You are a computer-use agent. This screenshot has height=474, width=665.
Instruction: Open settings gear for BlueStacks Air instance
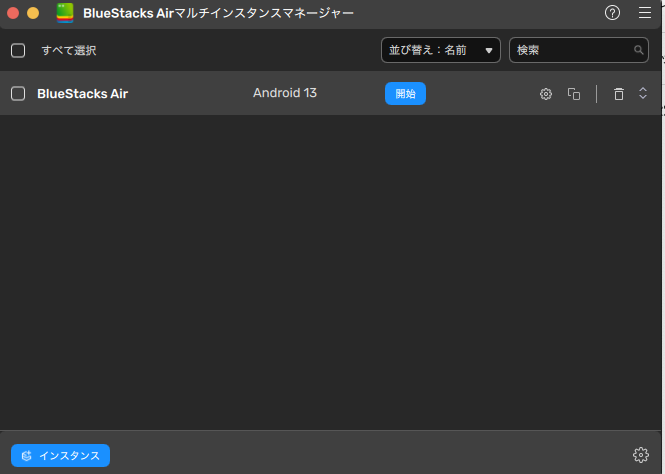click(546, 94)
